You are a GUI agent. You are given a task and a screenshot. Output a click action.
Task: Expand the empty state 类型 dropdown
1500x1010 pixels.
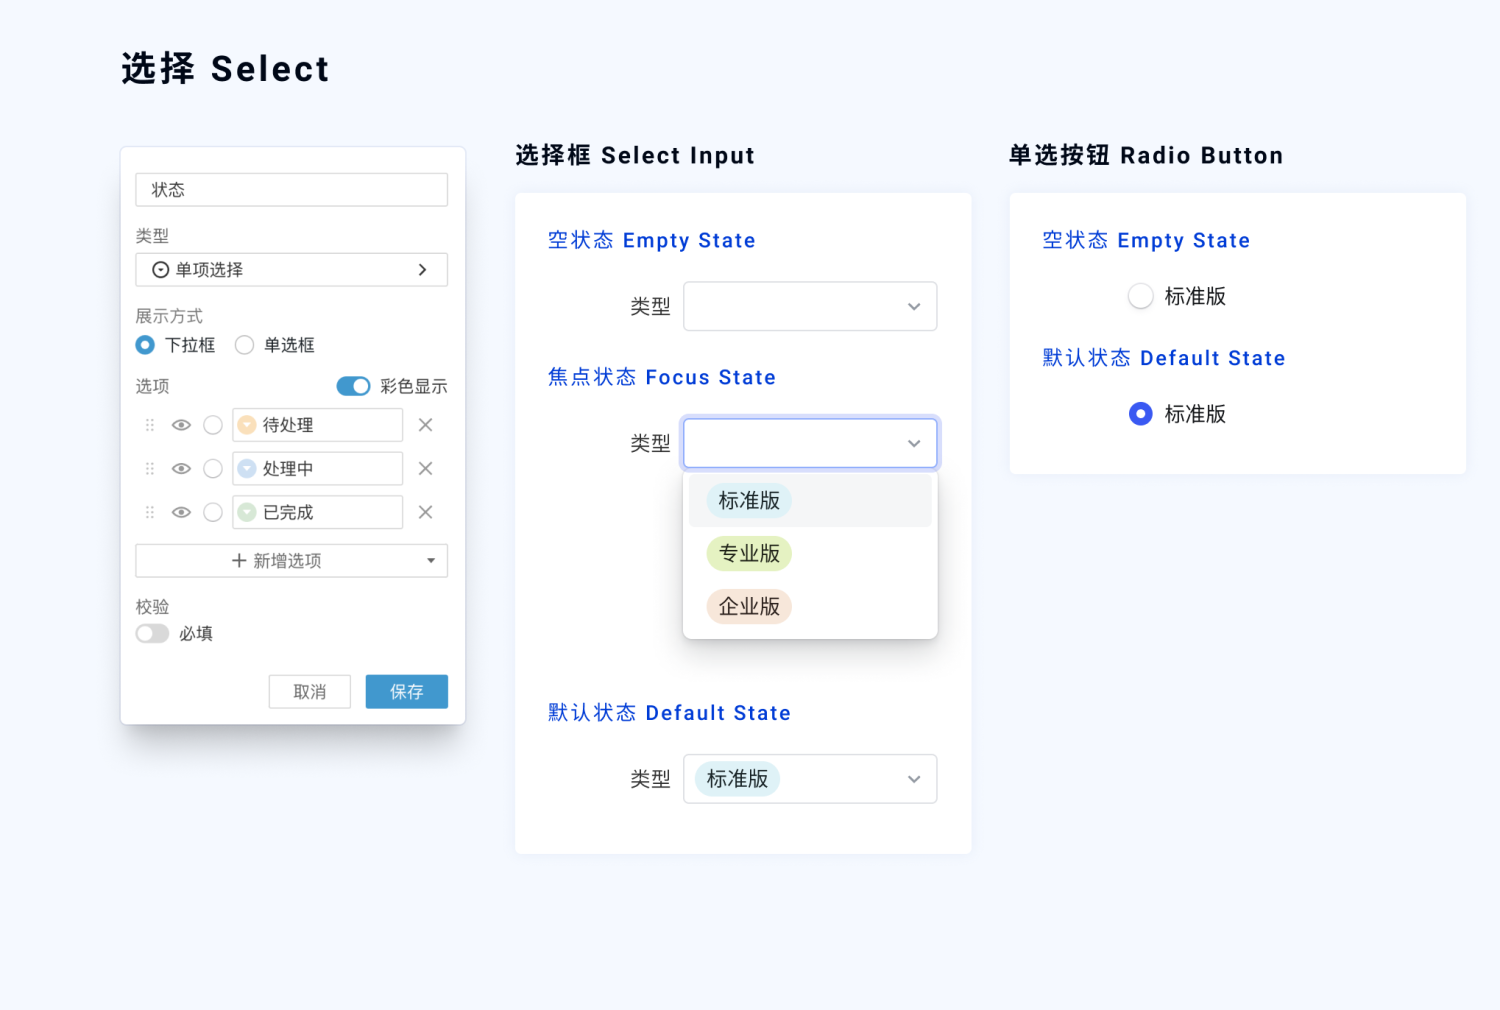(x=809, y=307)
